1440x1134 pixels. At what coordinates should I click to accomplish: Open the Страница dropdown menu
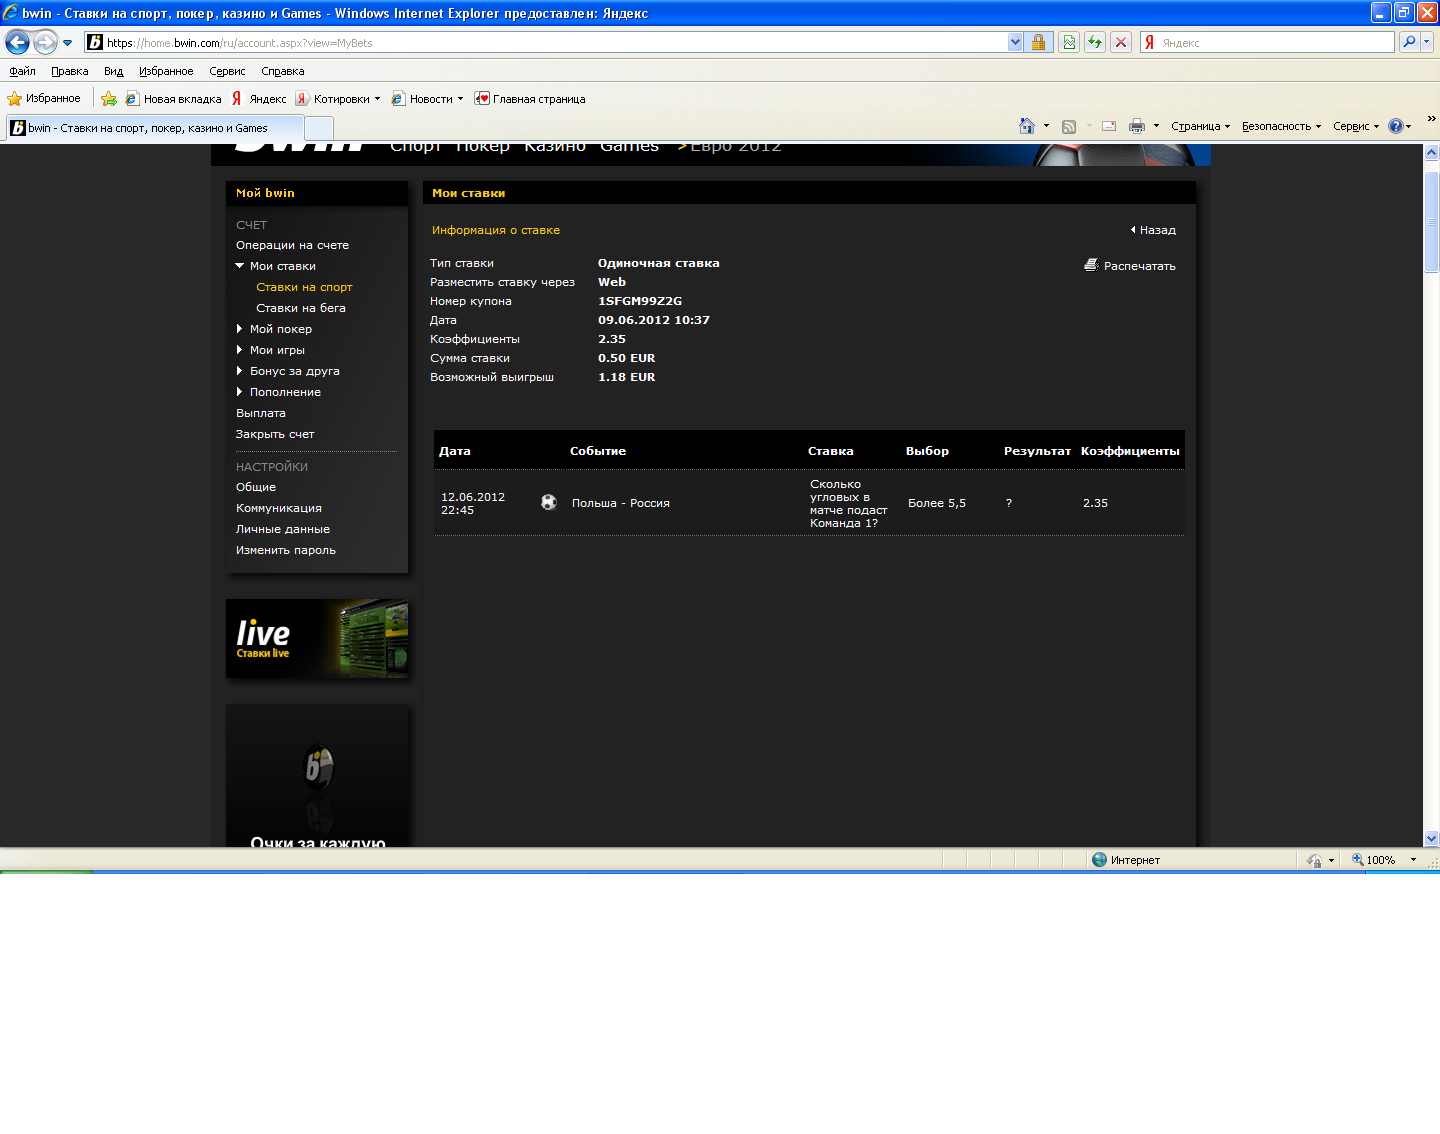pyautogui.click(x=1200, y=126)
